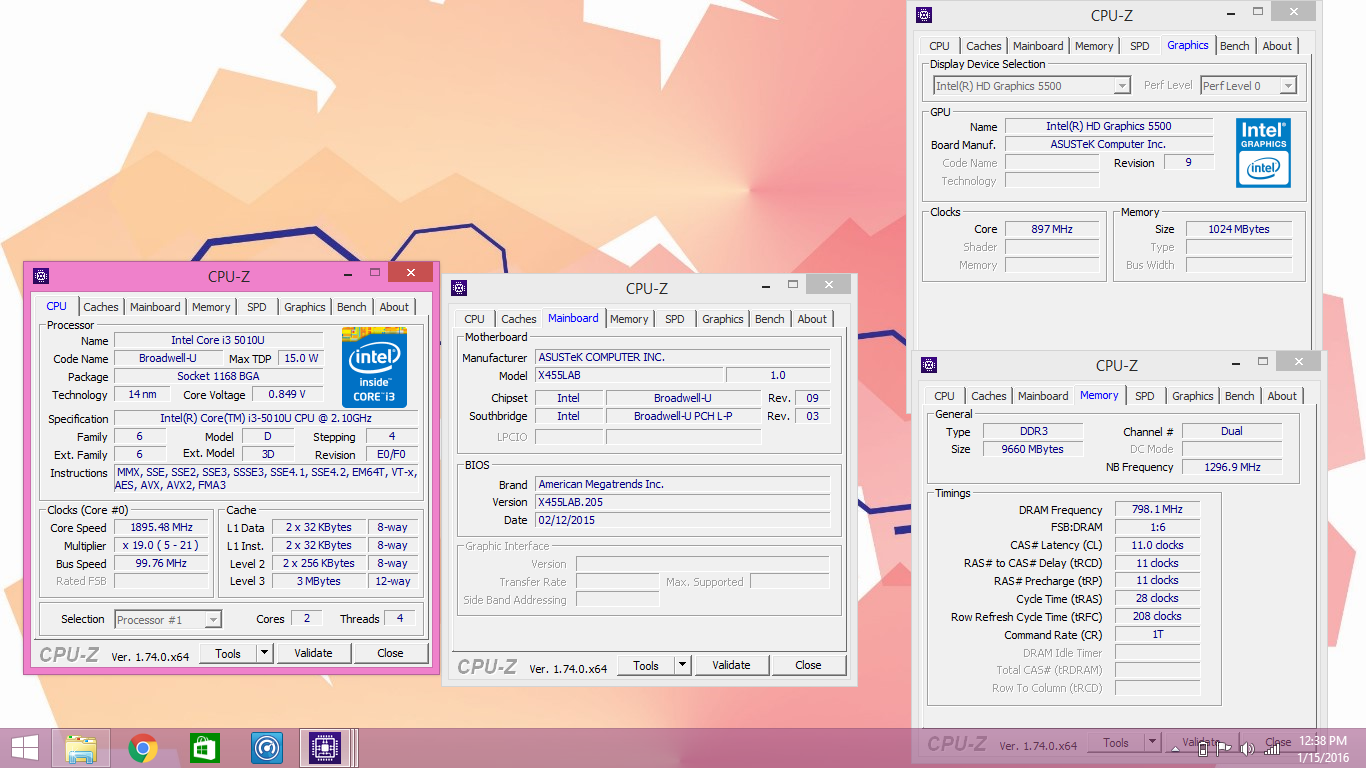Viewport: 1366px width, 768px height.
Task: Open the blue circular gauge app on taskbar
Action: [x=266, y=748]
